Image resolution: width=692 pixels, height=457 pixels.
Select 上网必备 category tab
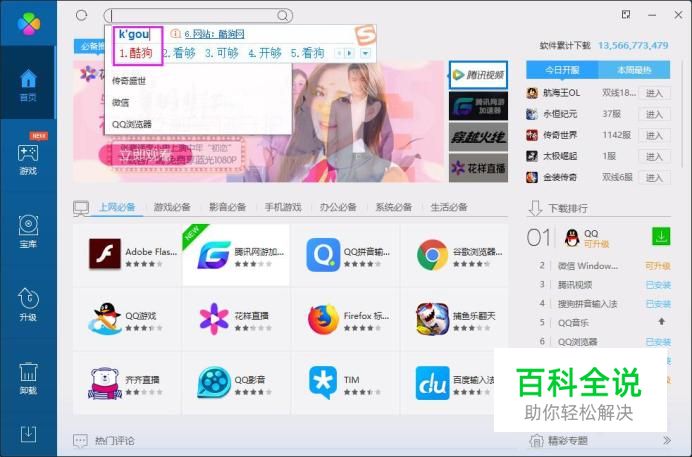(x=117, y=207)
